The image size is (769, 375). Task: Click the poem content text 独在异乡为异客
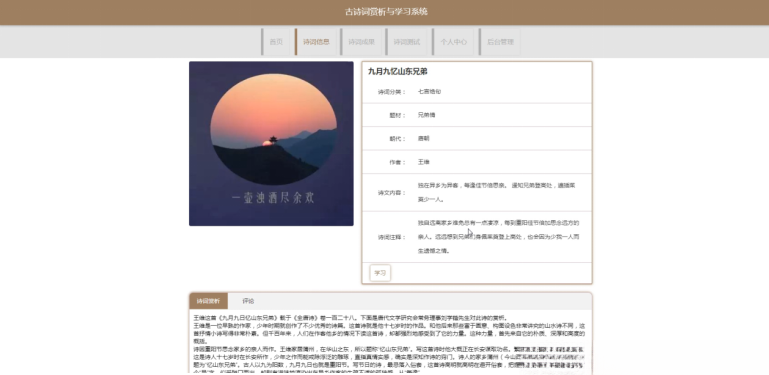[439, 186]
